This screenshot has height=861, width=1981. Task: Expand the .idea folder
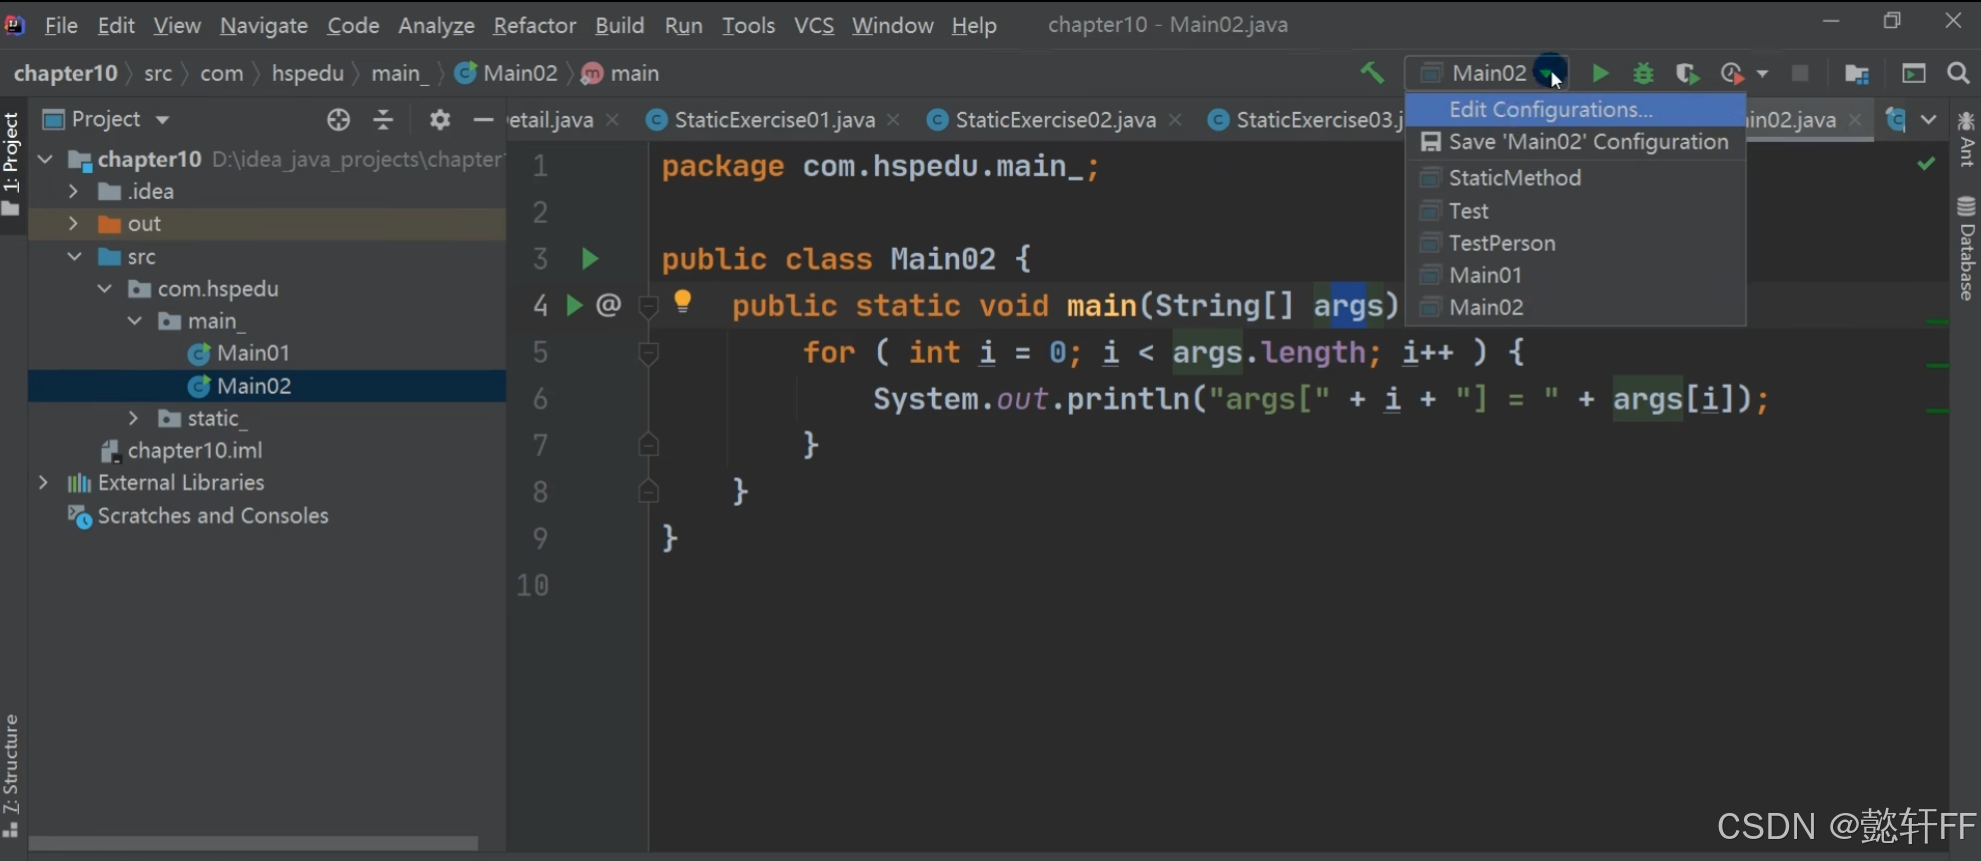click(x=73, y=191)
